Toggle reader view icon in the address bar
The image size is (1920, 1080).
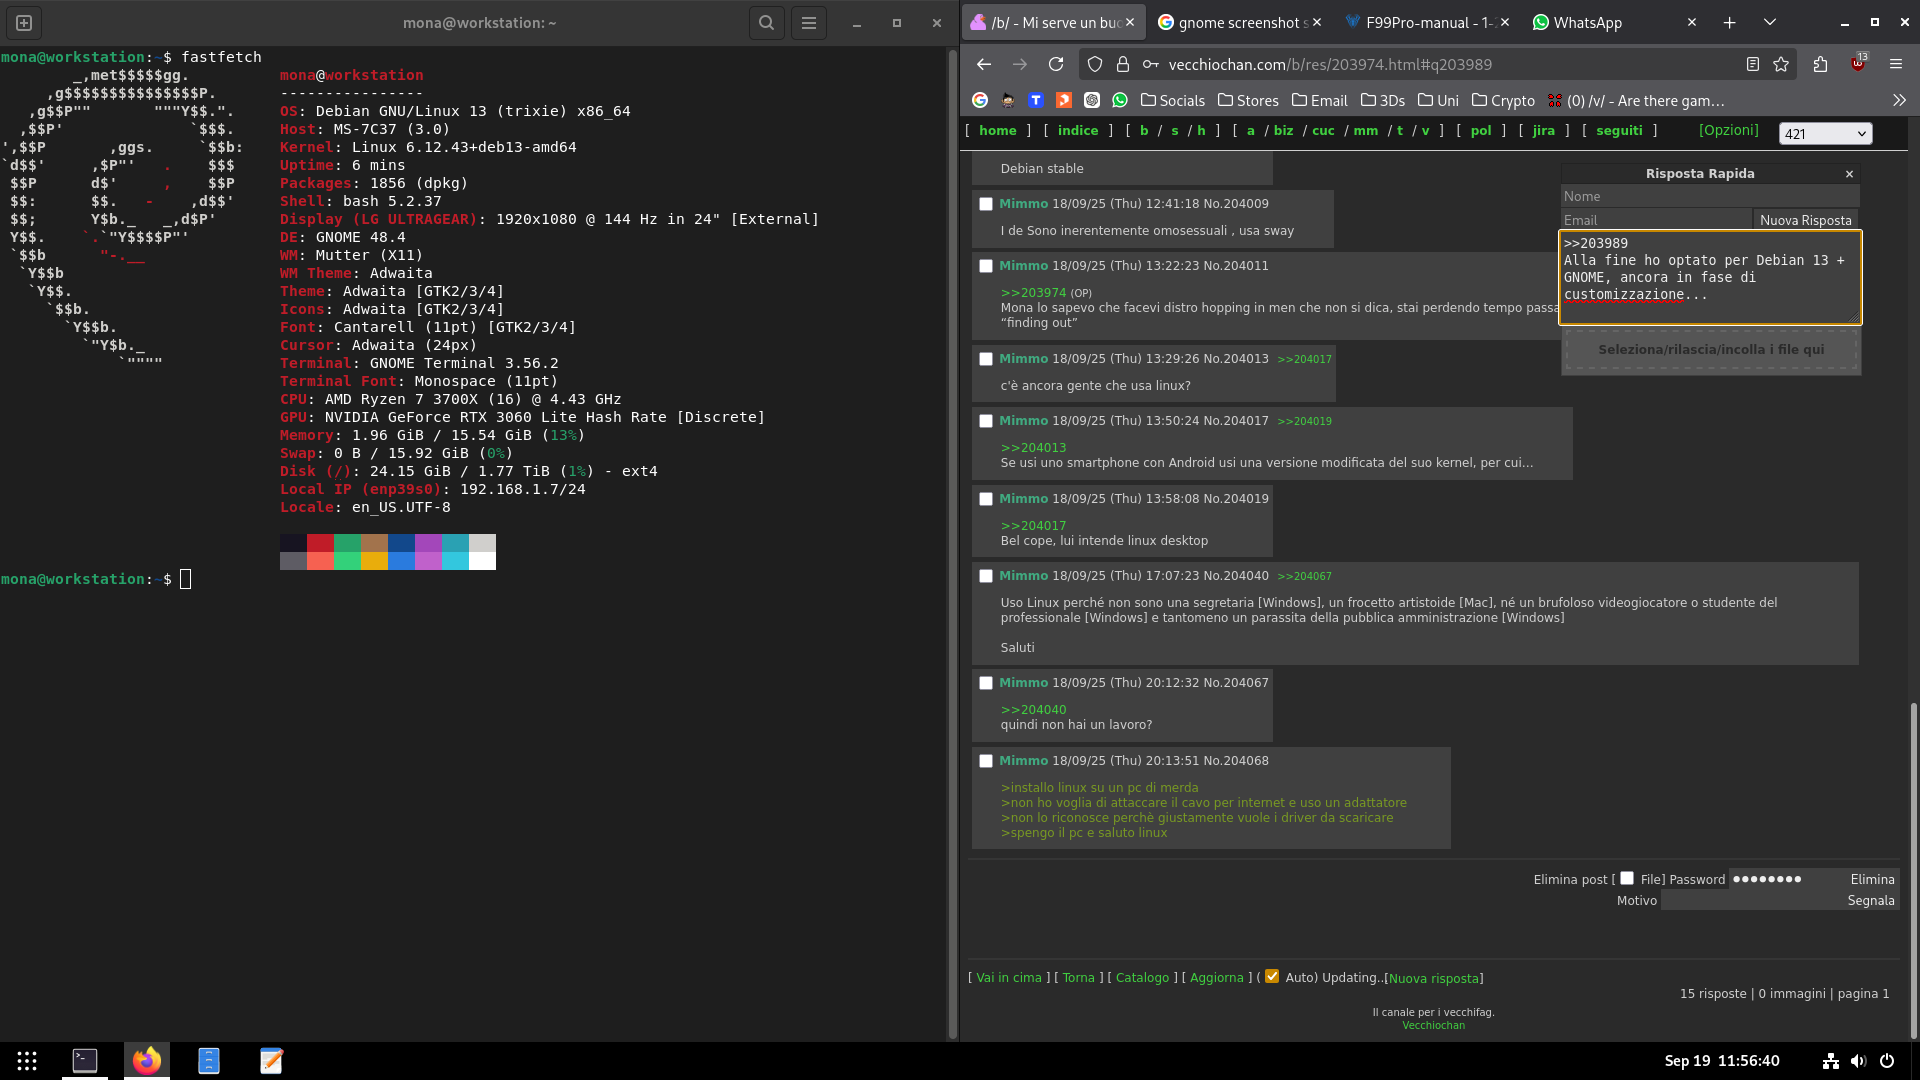(1752, 64)
